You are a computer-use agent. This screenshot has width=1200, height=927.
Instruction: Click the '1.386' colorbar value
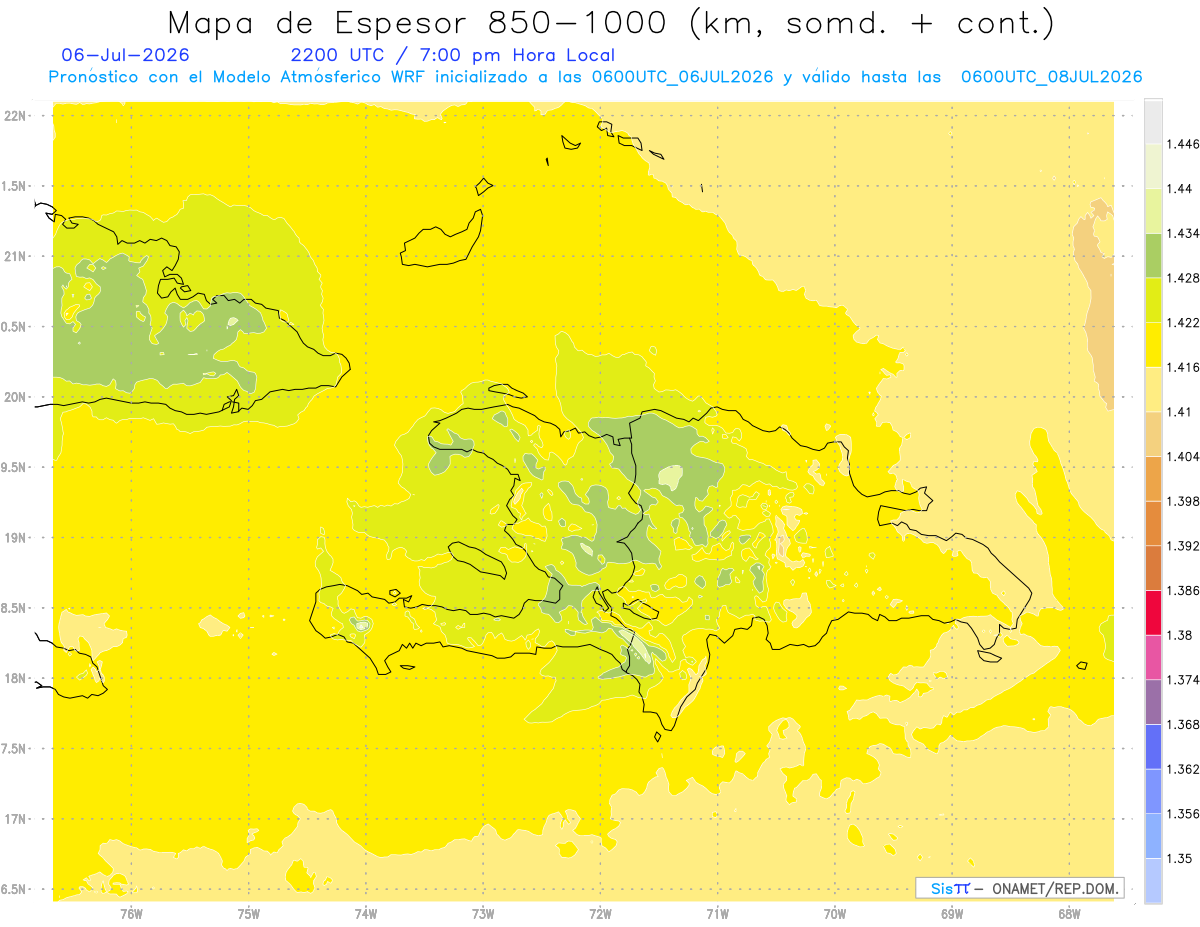point(1184,591)
